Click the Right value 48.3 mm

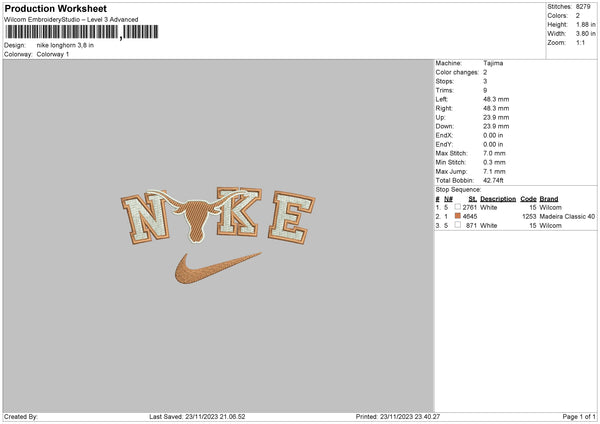tap(496, 108)
